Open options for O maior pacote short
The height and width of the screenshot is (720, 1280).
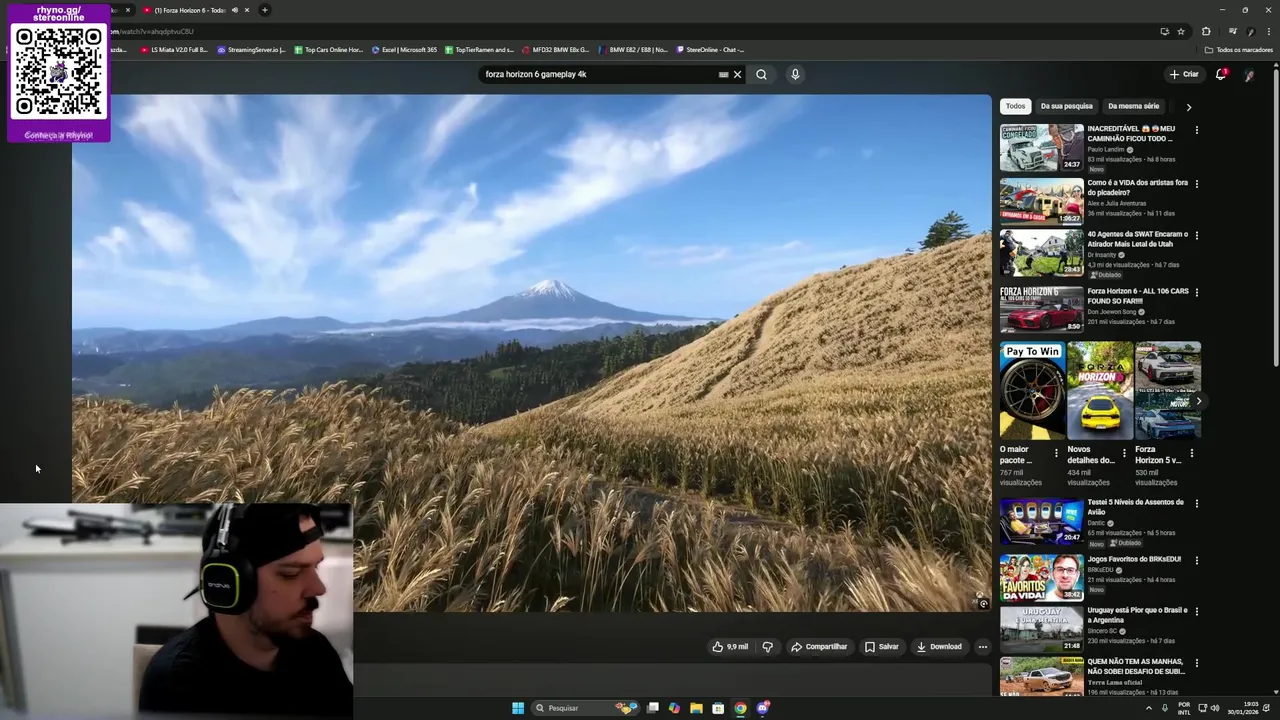1056,453
